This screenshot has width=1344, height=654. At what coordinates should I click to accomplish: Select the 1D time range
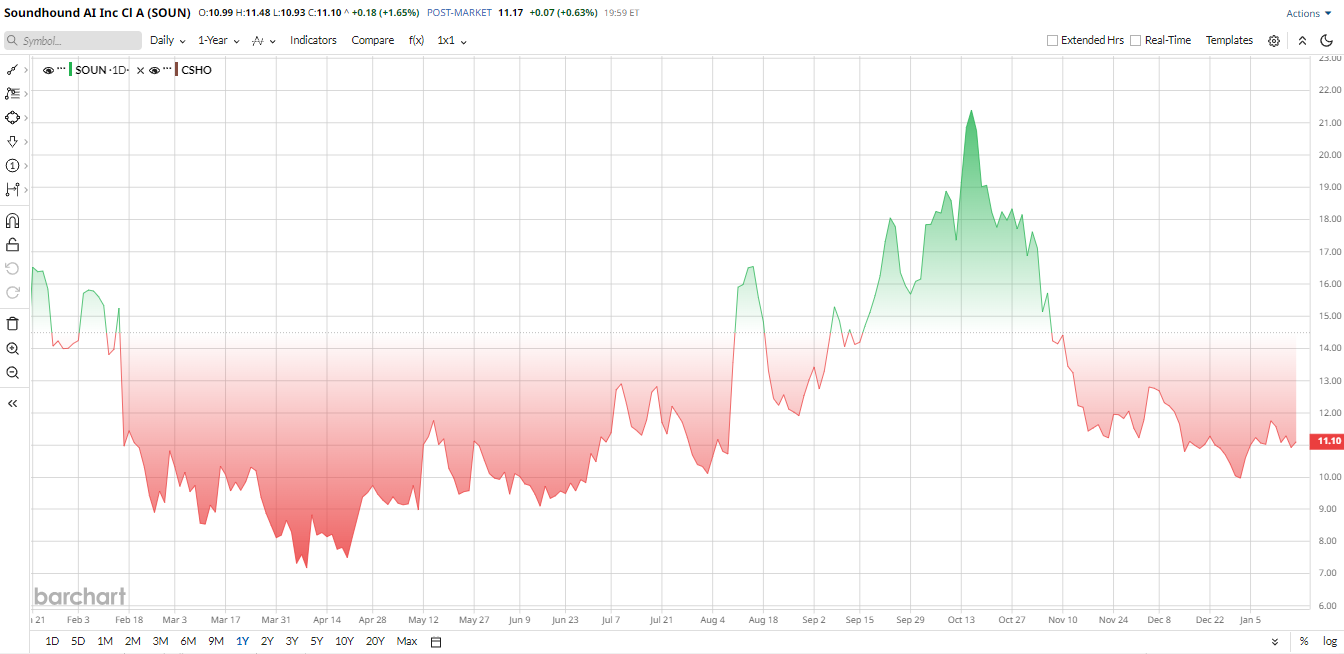(53, 641)
